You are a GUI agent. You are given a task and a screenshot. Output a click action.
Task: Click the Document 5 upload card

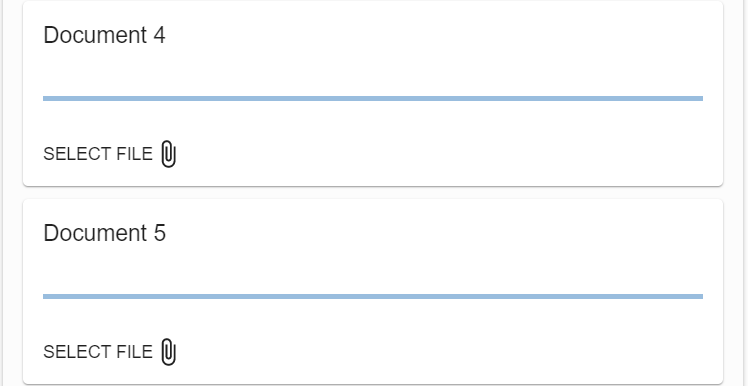click(373, 291)
